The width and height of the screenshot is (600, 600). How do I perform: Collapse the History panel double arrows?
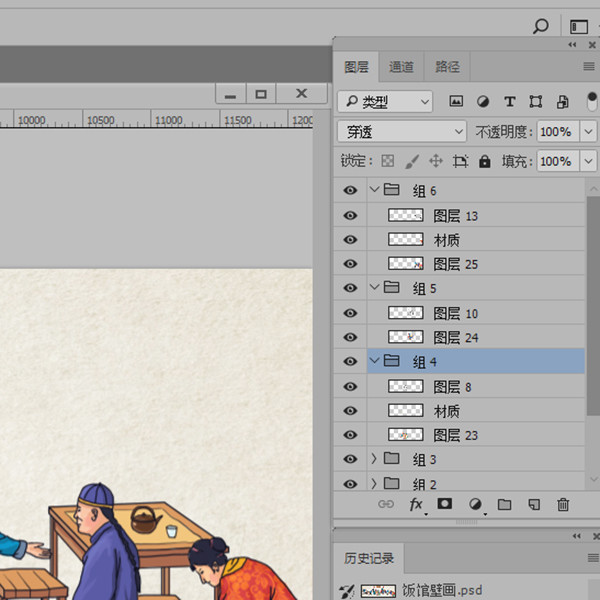pyautogui.click(x=577, y=536)
